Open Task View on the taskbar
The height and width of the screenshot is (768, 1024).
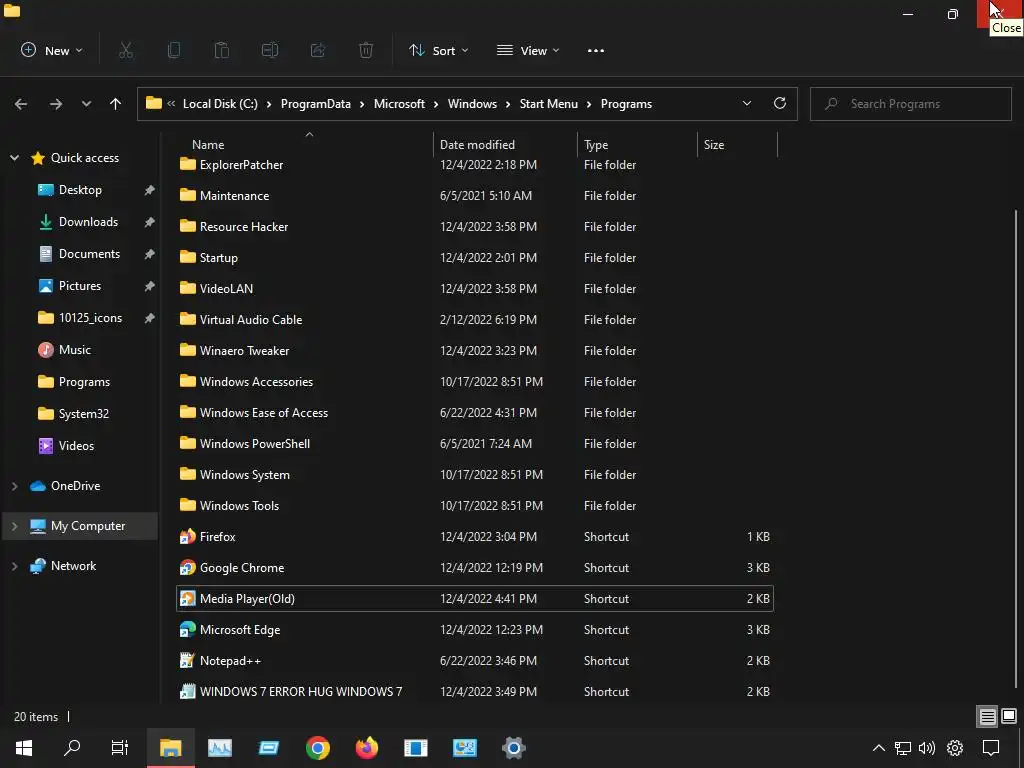pyautogui.click(x=120, y=748)
